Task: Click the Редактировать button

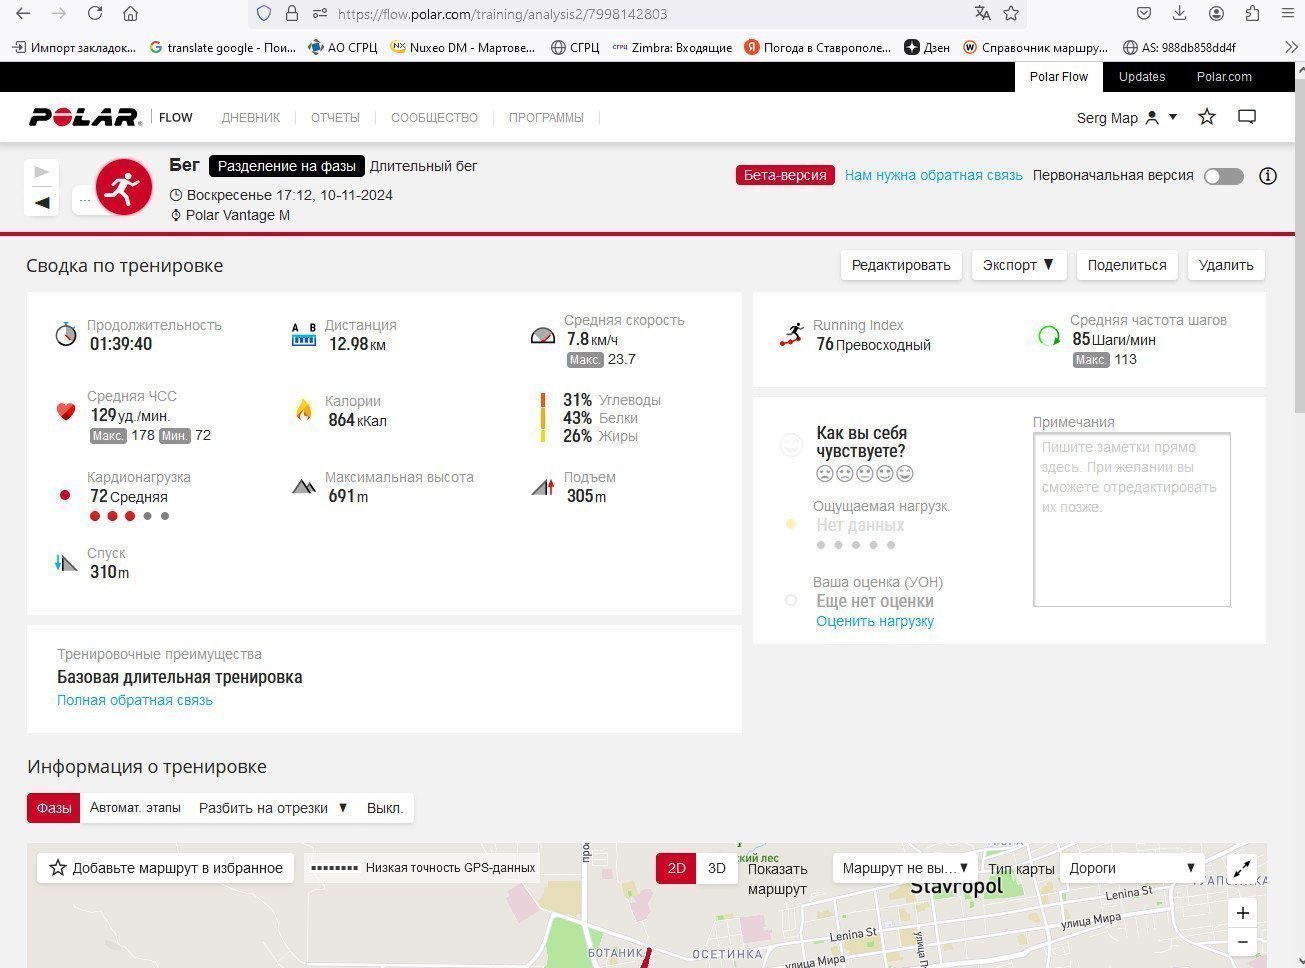Action: (x=901, y=265)
